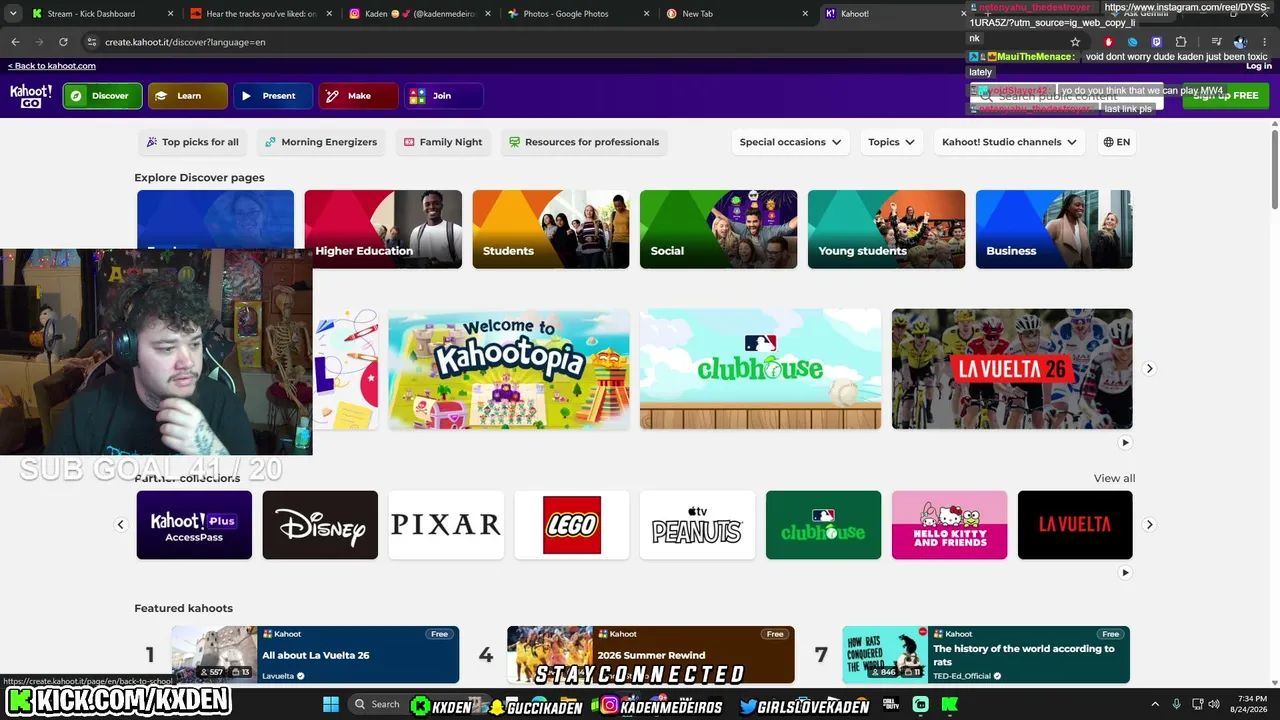Open the Pixar partner collection
The height and width of the screenshot is (720, 1280).
click(446, 525)
